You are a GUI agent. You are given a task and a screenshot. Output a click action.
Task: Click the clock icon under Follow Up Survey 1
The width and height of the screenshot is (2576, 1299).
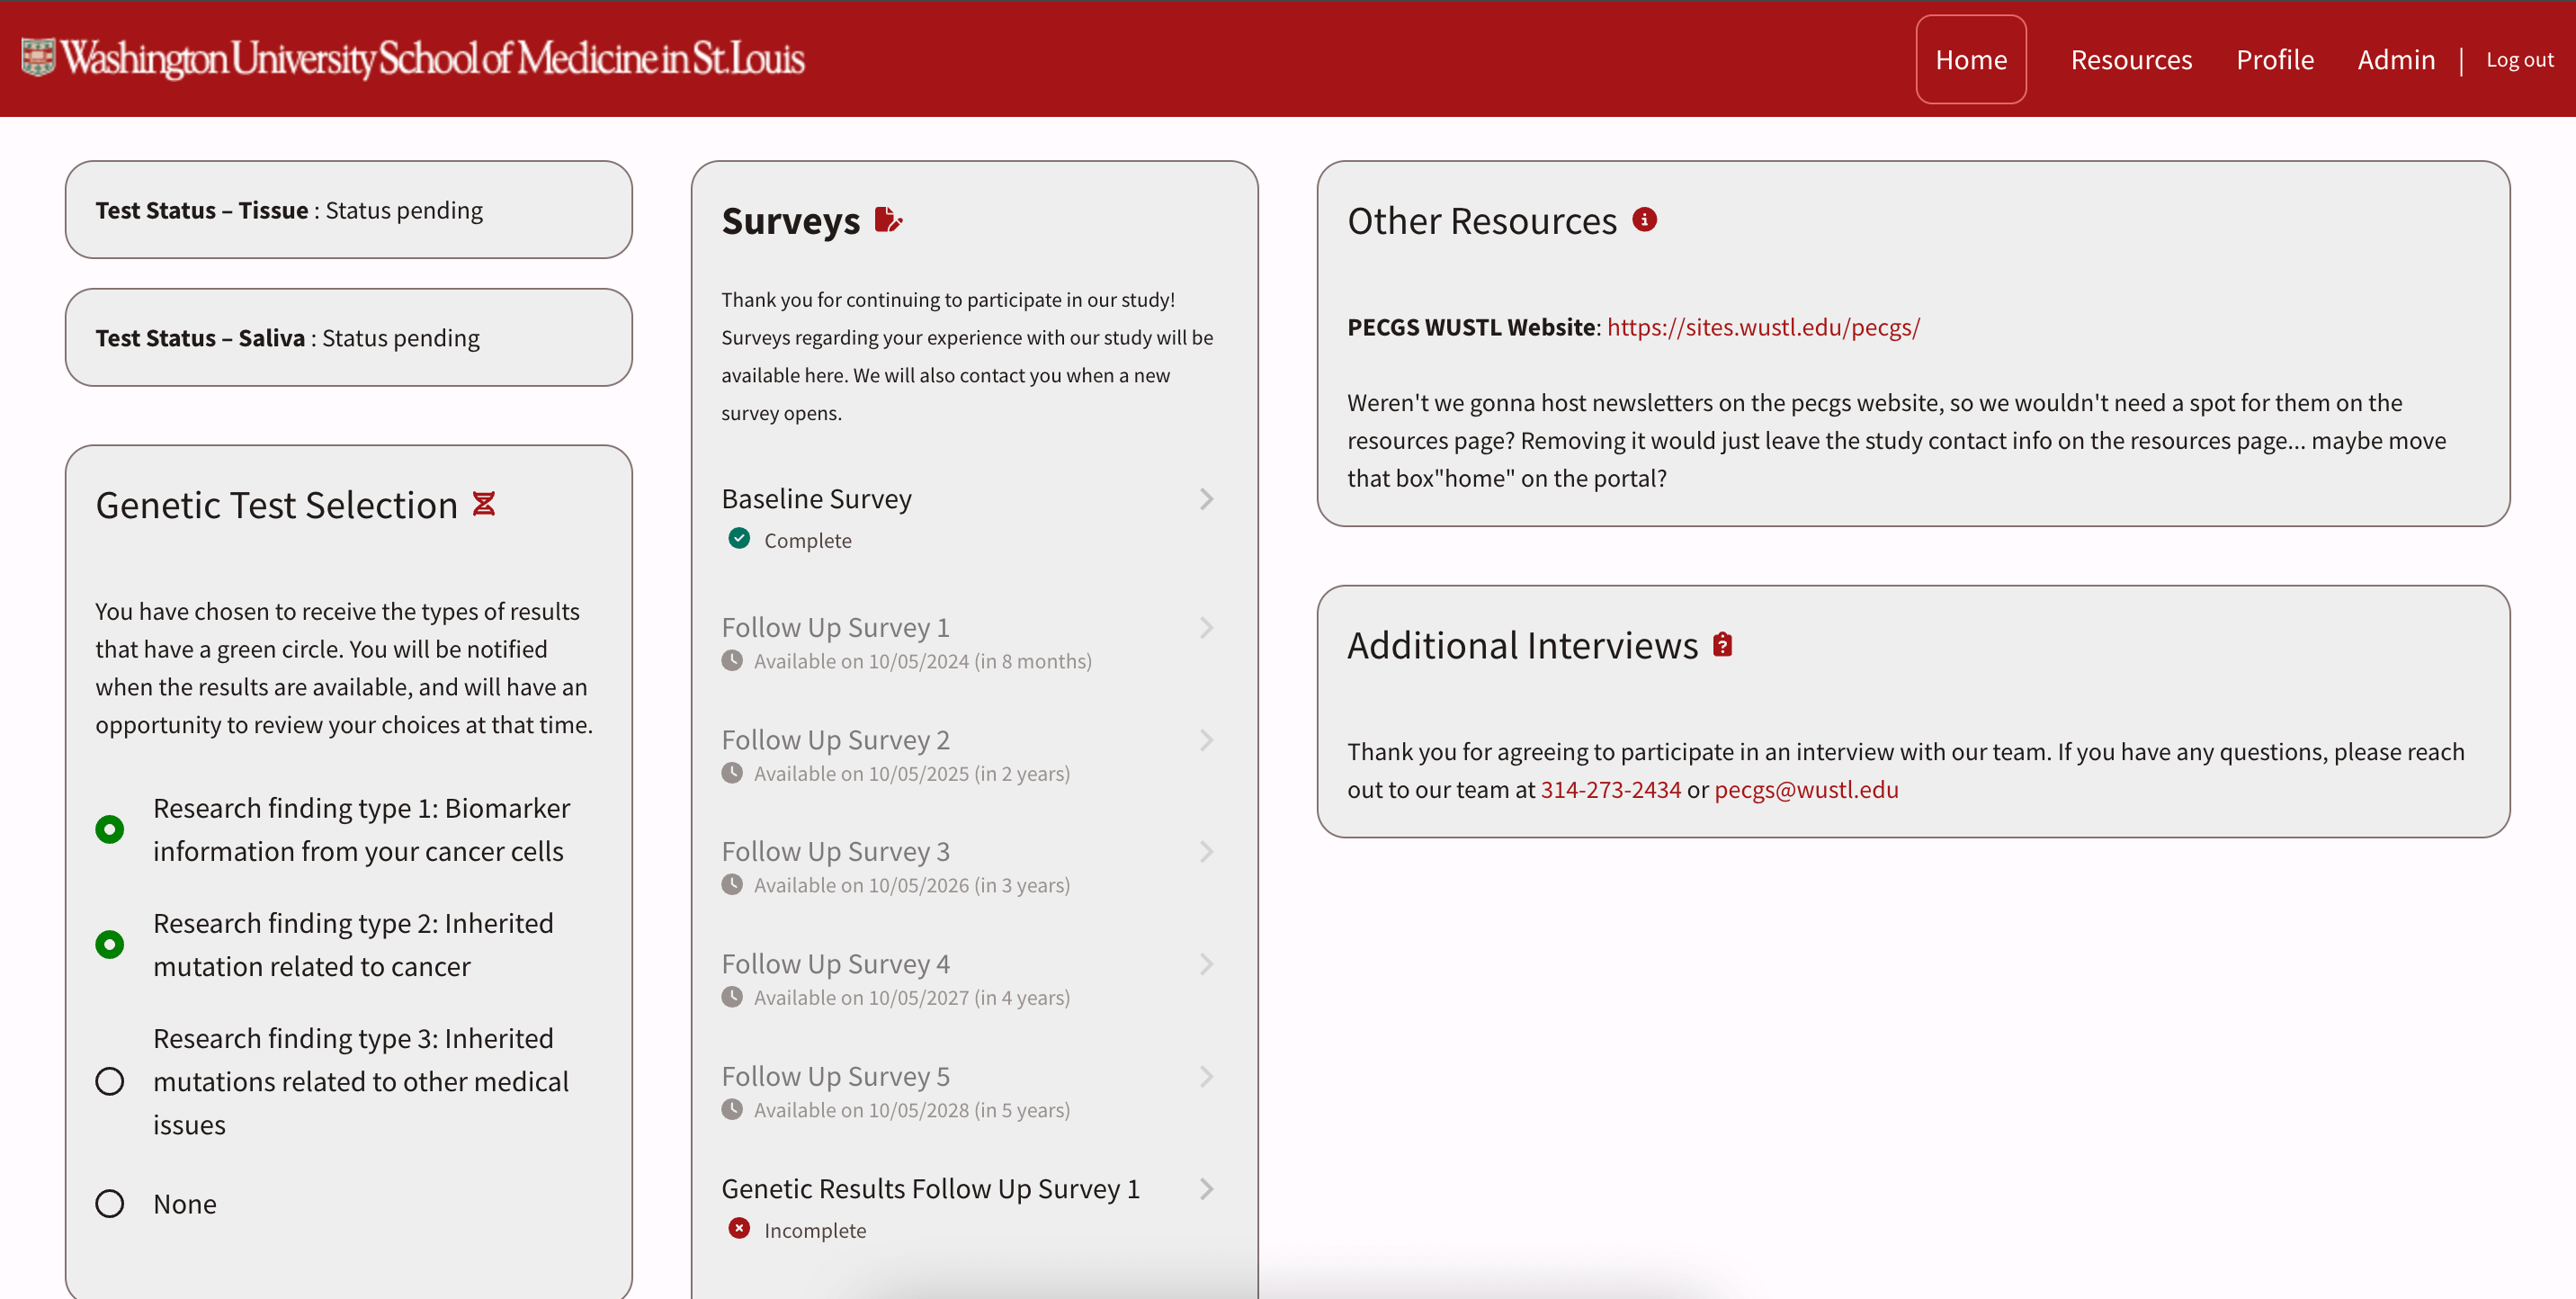click(x=732, y=660)
